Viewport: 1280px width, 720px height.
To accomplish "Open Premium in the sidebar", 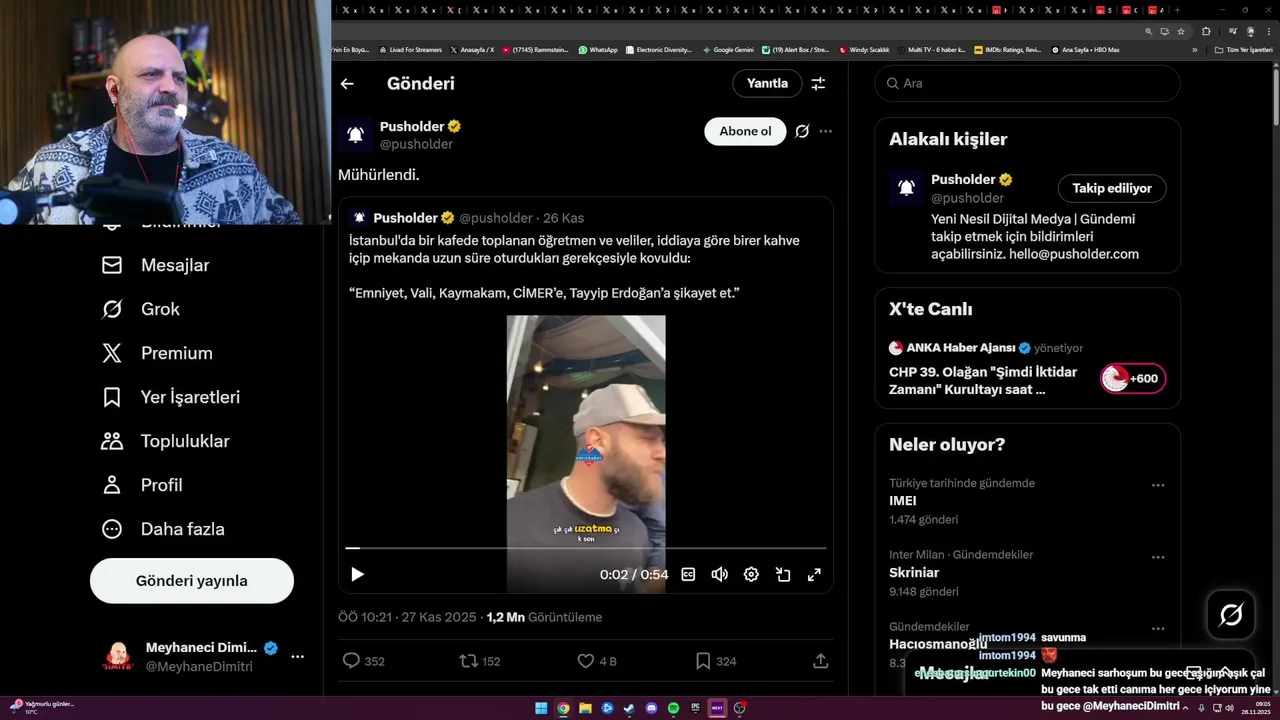I will pyautogui.click(x=157, y=353).
